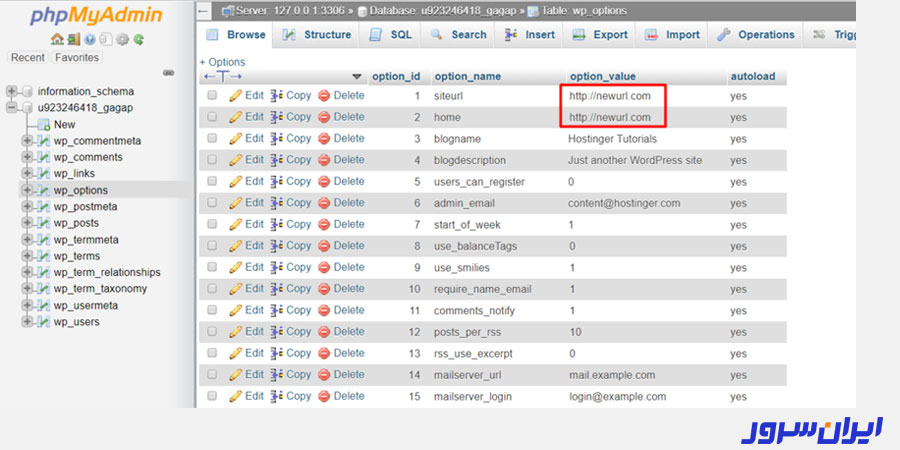Tick the checkbox for the admin_email row

[x=212, y=203]
